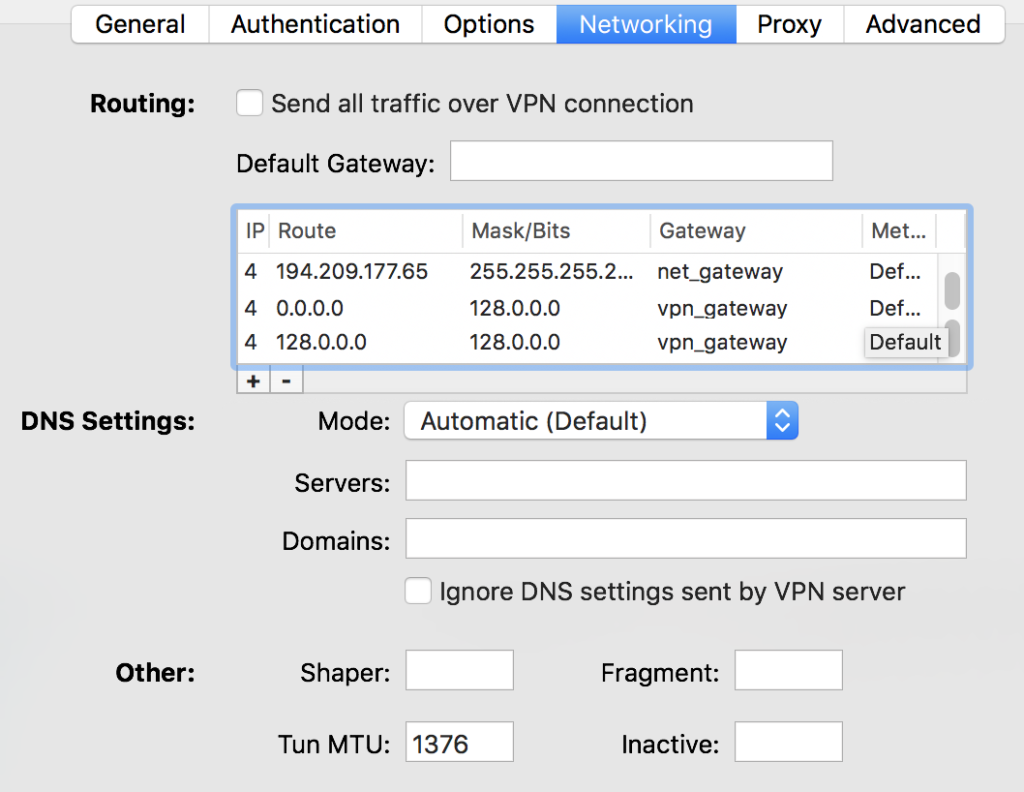Click the Default metric dropdown cell
This screenshot has width=1024, height=792.
[905, 342]
